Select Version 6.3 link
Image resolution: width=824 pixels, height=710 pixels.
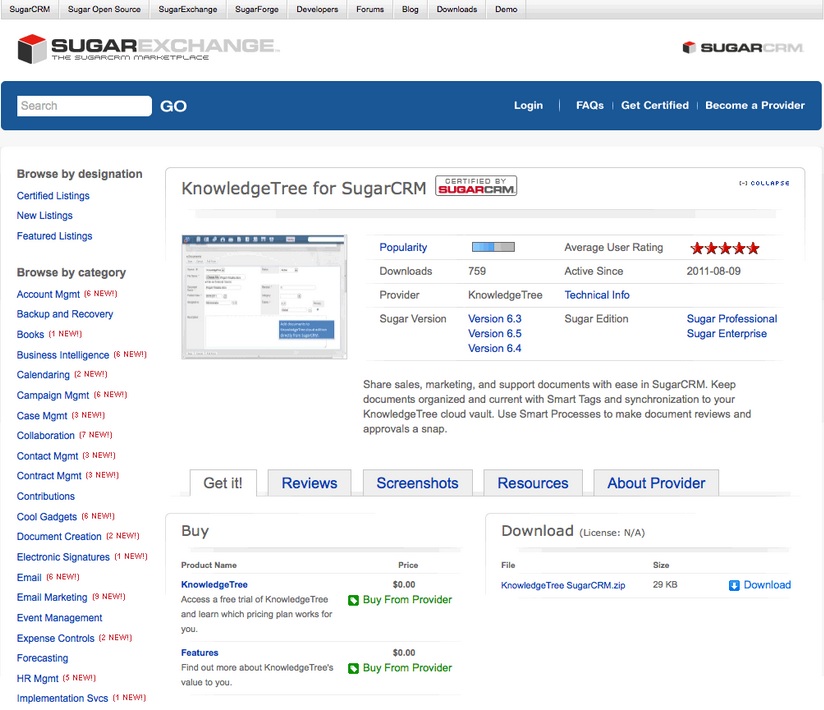click(495, 318)
